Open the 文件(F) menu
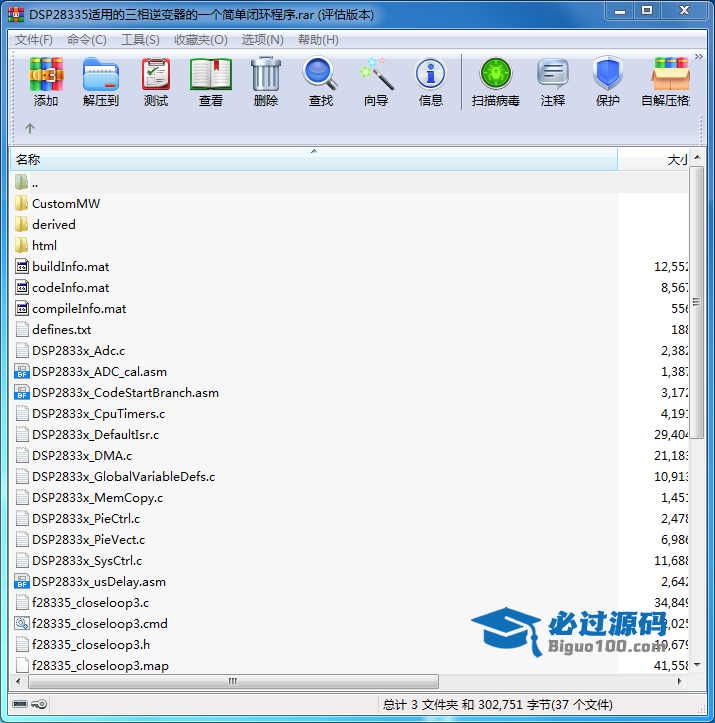Screen dimensions: 715x723 click(34, 40)
